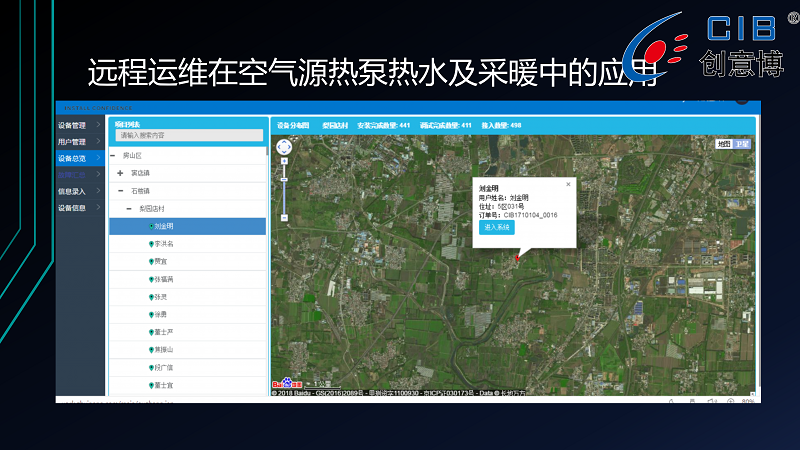Click 梨园店村 in the map header
Image resolution: width=800 pixels, height=450 pixels.
tap(335, 126)
